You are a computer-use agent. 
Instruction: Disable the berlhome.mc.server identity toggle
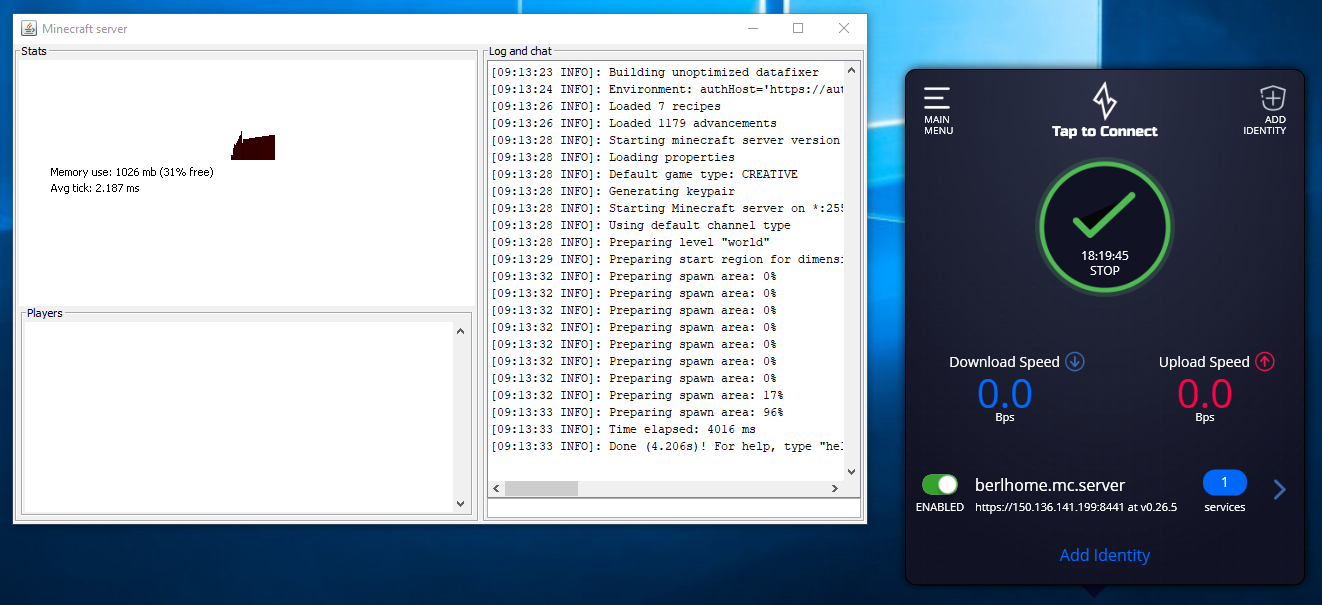tap(940, 485)
